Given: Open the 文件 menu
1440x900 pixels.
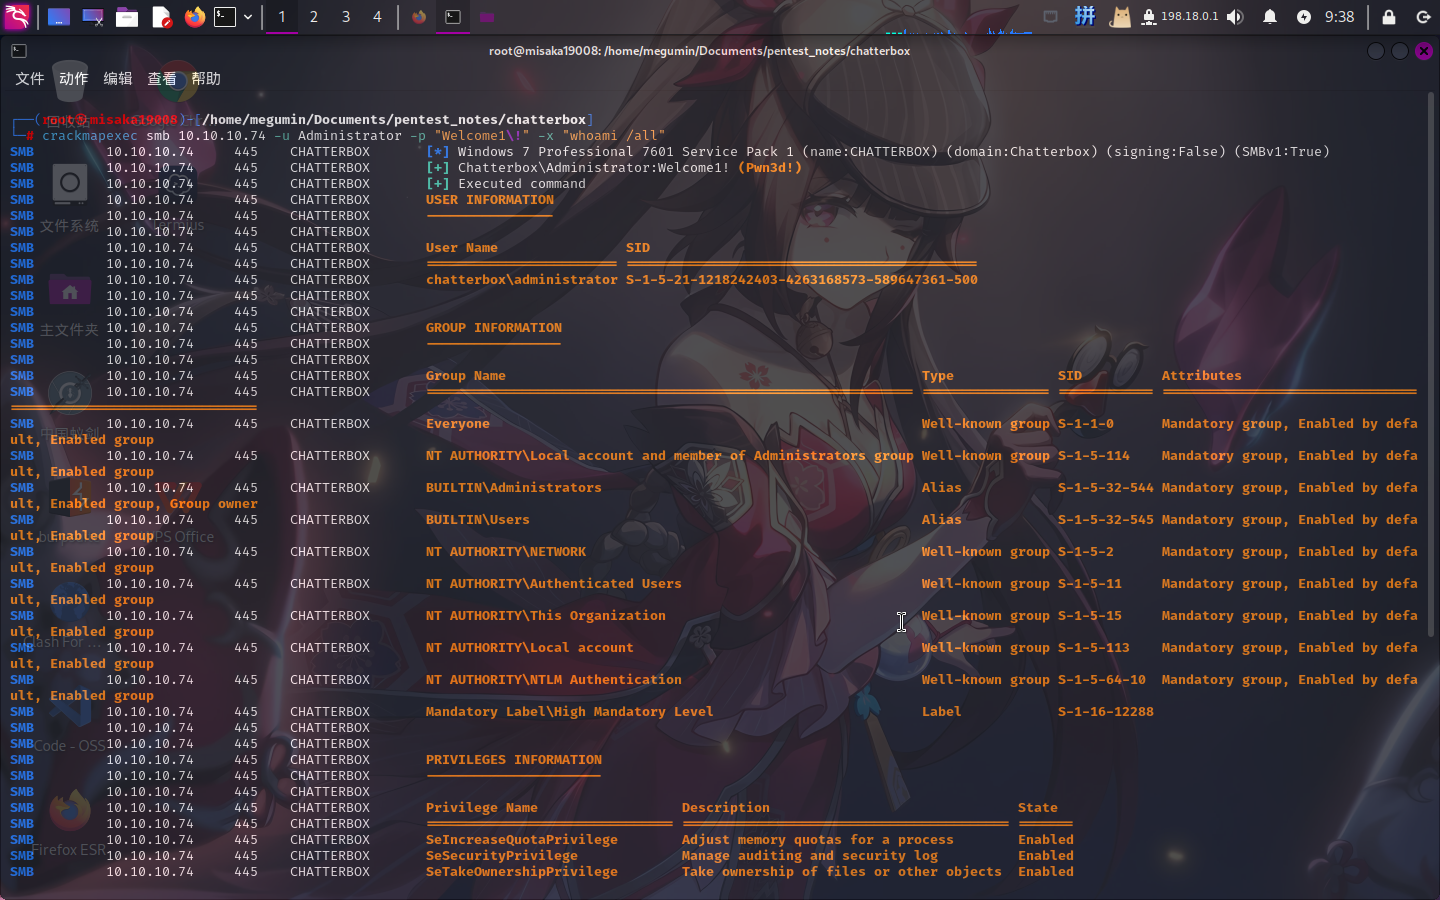Looking at the screenshot, I should tap(30, 79).
